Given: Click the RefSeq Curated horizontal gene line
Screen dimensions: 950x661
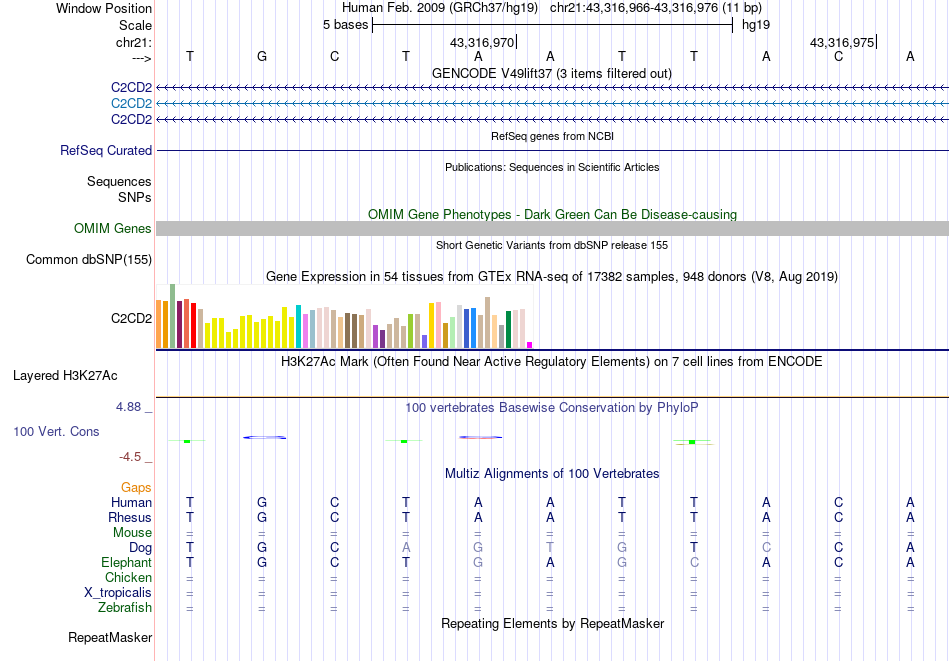Looking at the screenshot, I should (552, 150).
